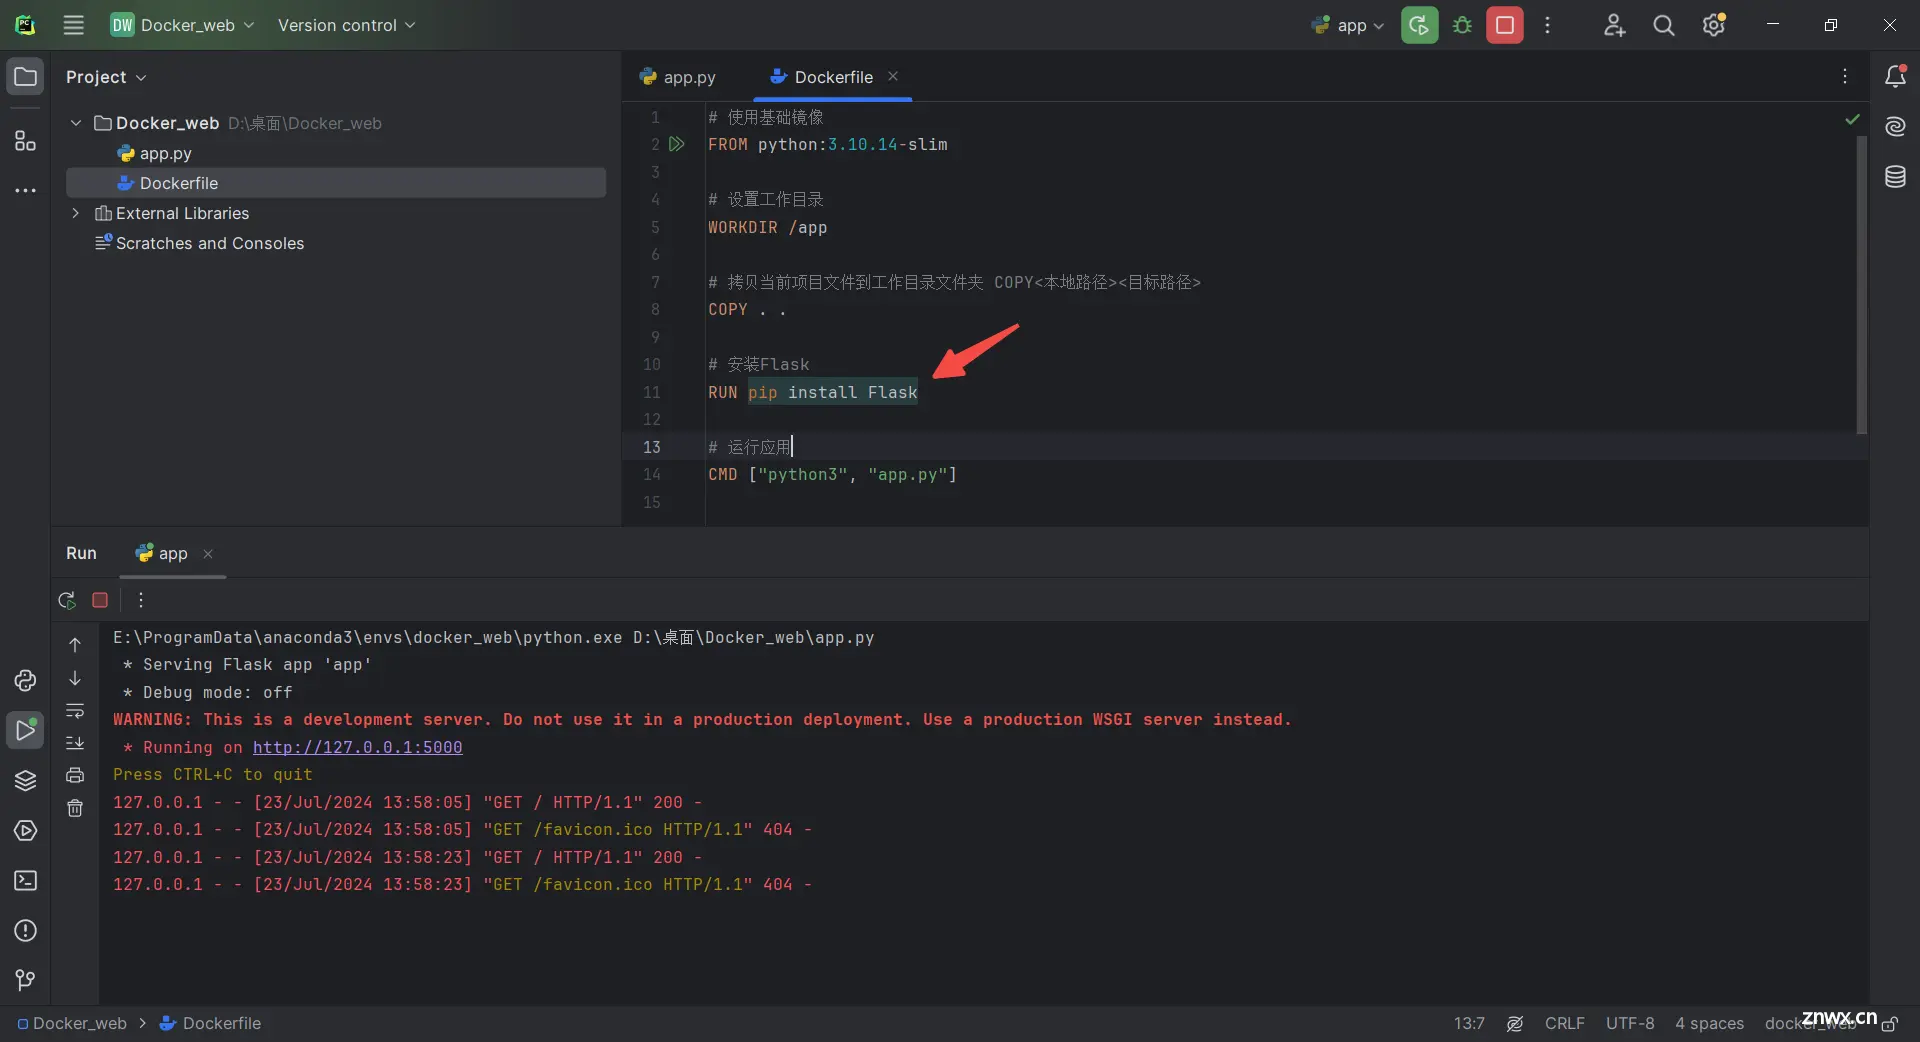Click the editor vertical scrollbar
This screenshot has width=1920, height=1042.
click(x=1861, y=285)
